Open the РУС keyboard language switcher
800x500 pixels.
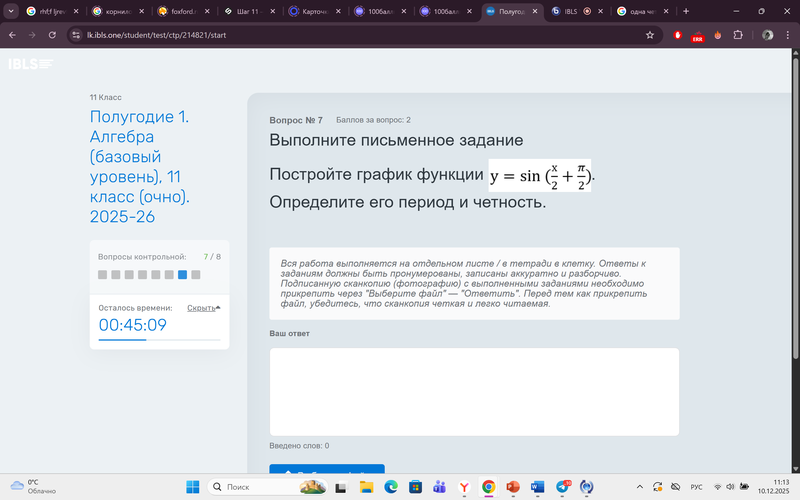(x=697, y=486)
